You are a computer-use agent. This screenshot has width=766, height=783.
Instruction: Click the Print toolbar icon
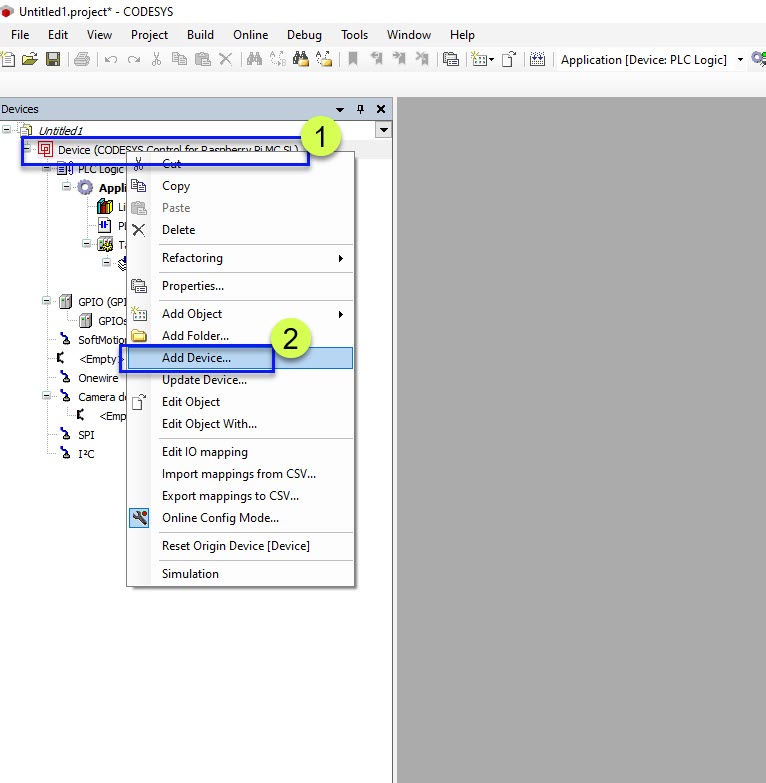coord(82,60)
